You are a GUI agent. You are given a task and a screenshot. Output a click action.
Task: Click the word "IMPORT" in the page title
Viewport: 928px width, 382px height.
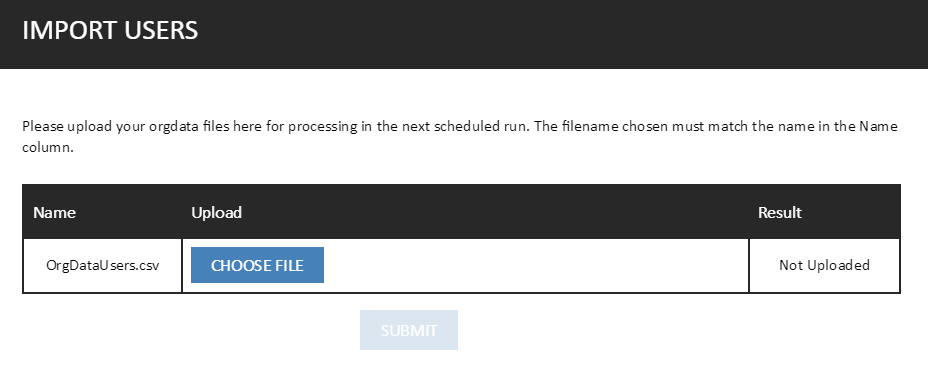[66, 30]
